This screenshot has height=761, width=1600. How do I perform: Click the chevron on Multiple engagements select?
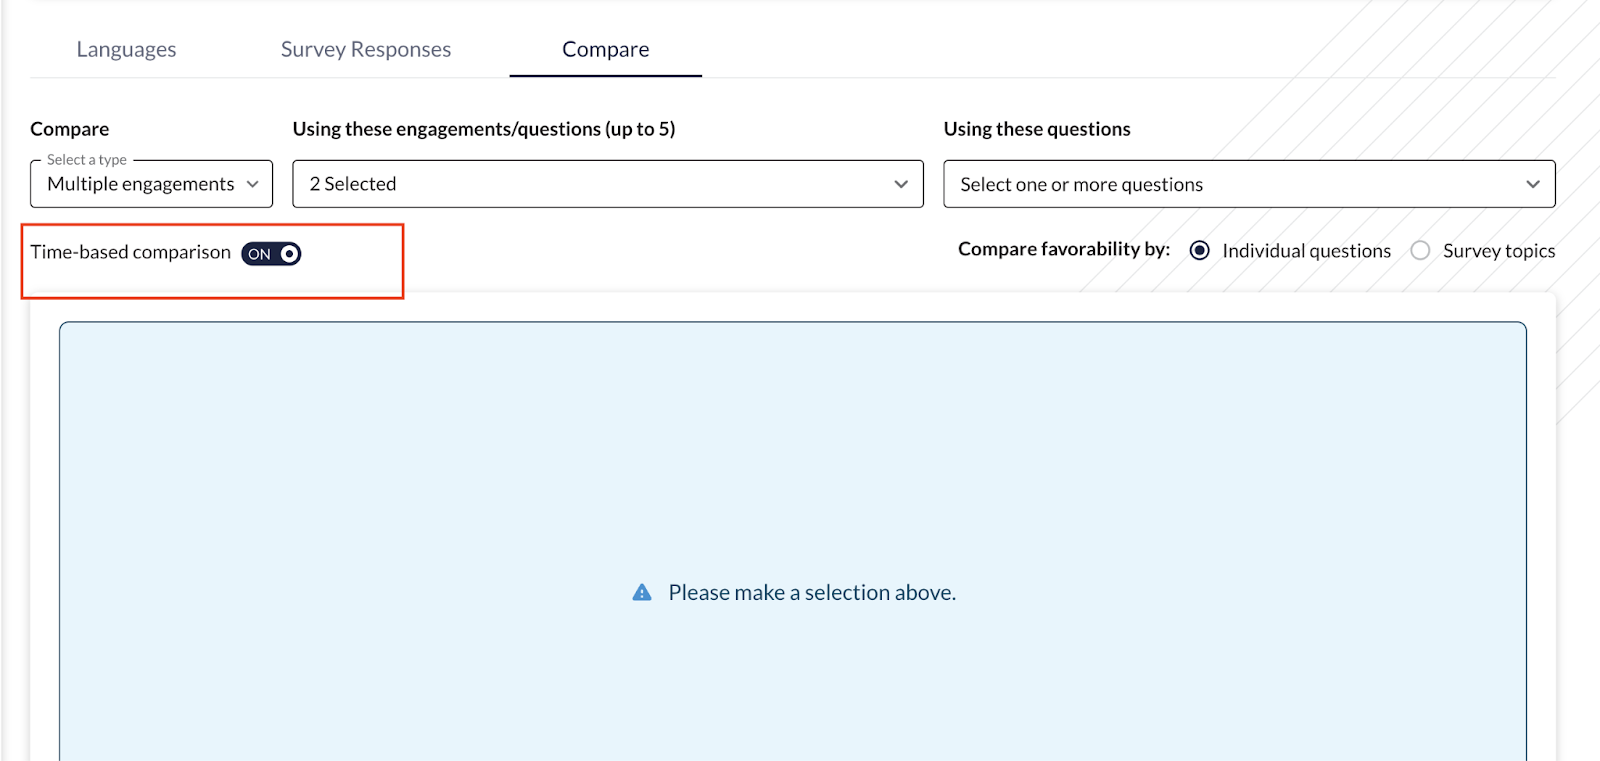252,184
